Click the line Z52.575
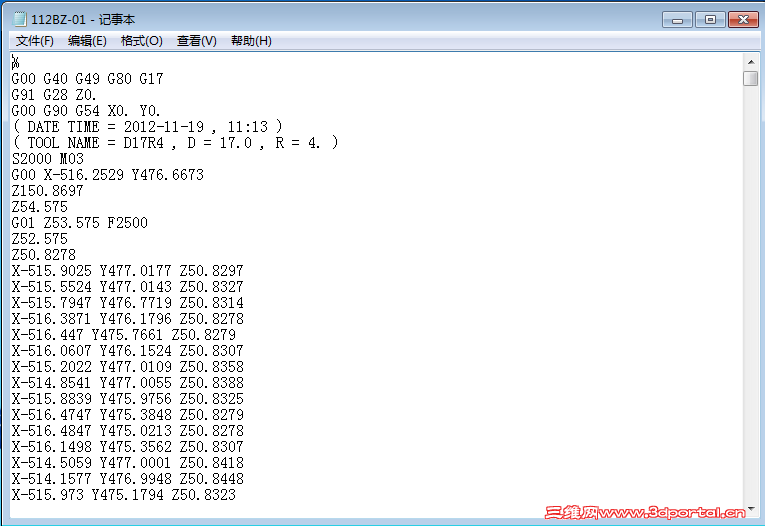 (x=40, y=239)
